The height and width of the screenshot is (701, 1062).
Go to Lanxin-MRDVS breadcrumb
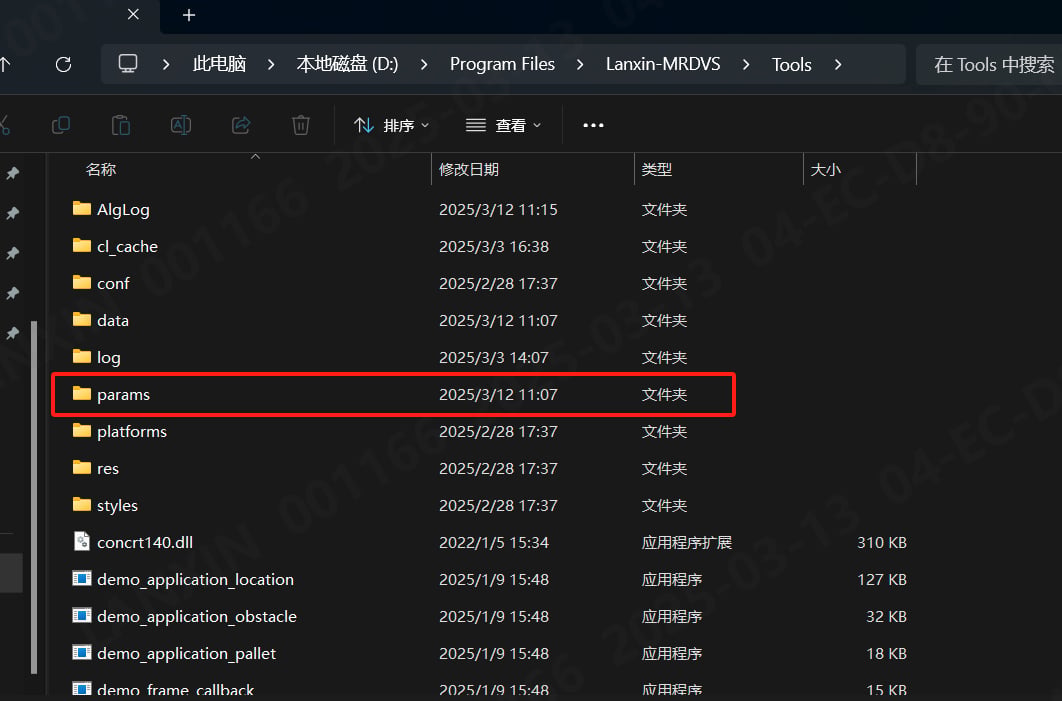(663, 64)
